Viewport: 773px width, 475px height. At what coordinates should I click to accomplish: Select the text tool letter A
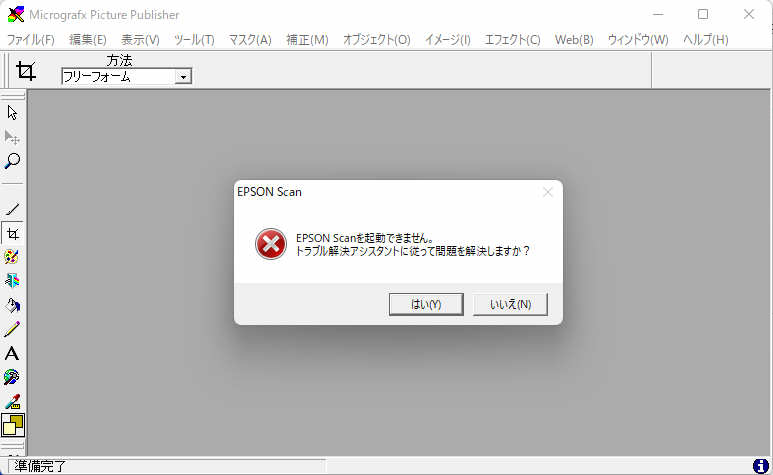pyautogui.click(x=12, y=353)
